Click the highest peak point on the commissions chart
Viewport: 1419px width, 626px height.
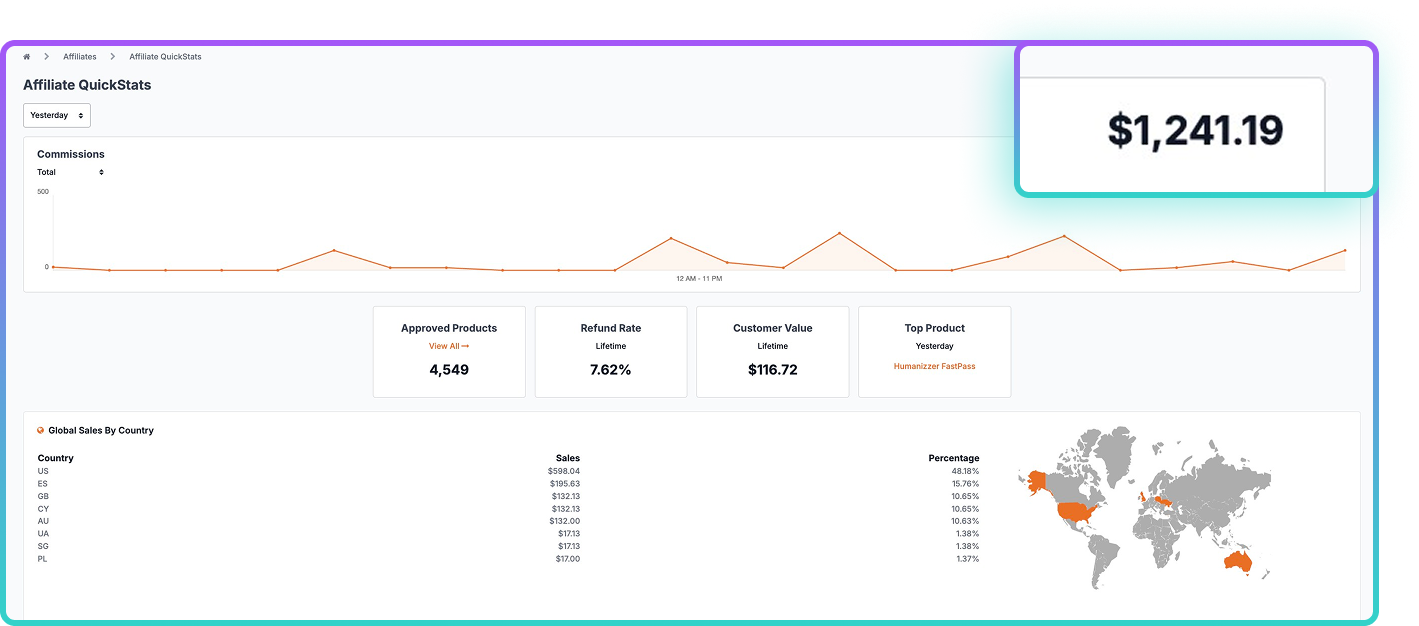point(839,234)
